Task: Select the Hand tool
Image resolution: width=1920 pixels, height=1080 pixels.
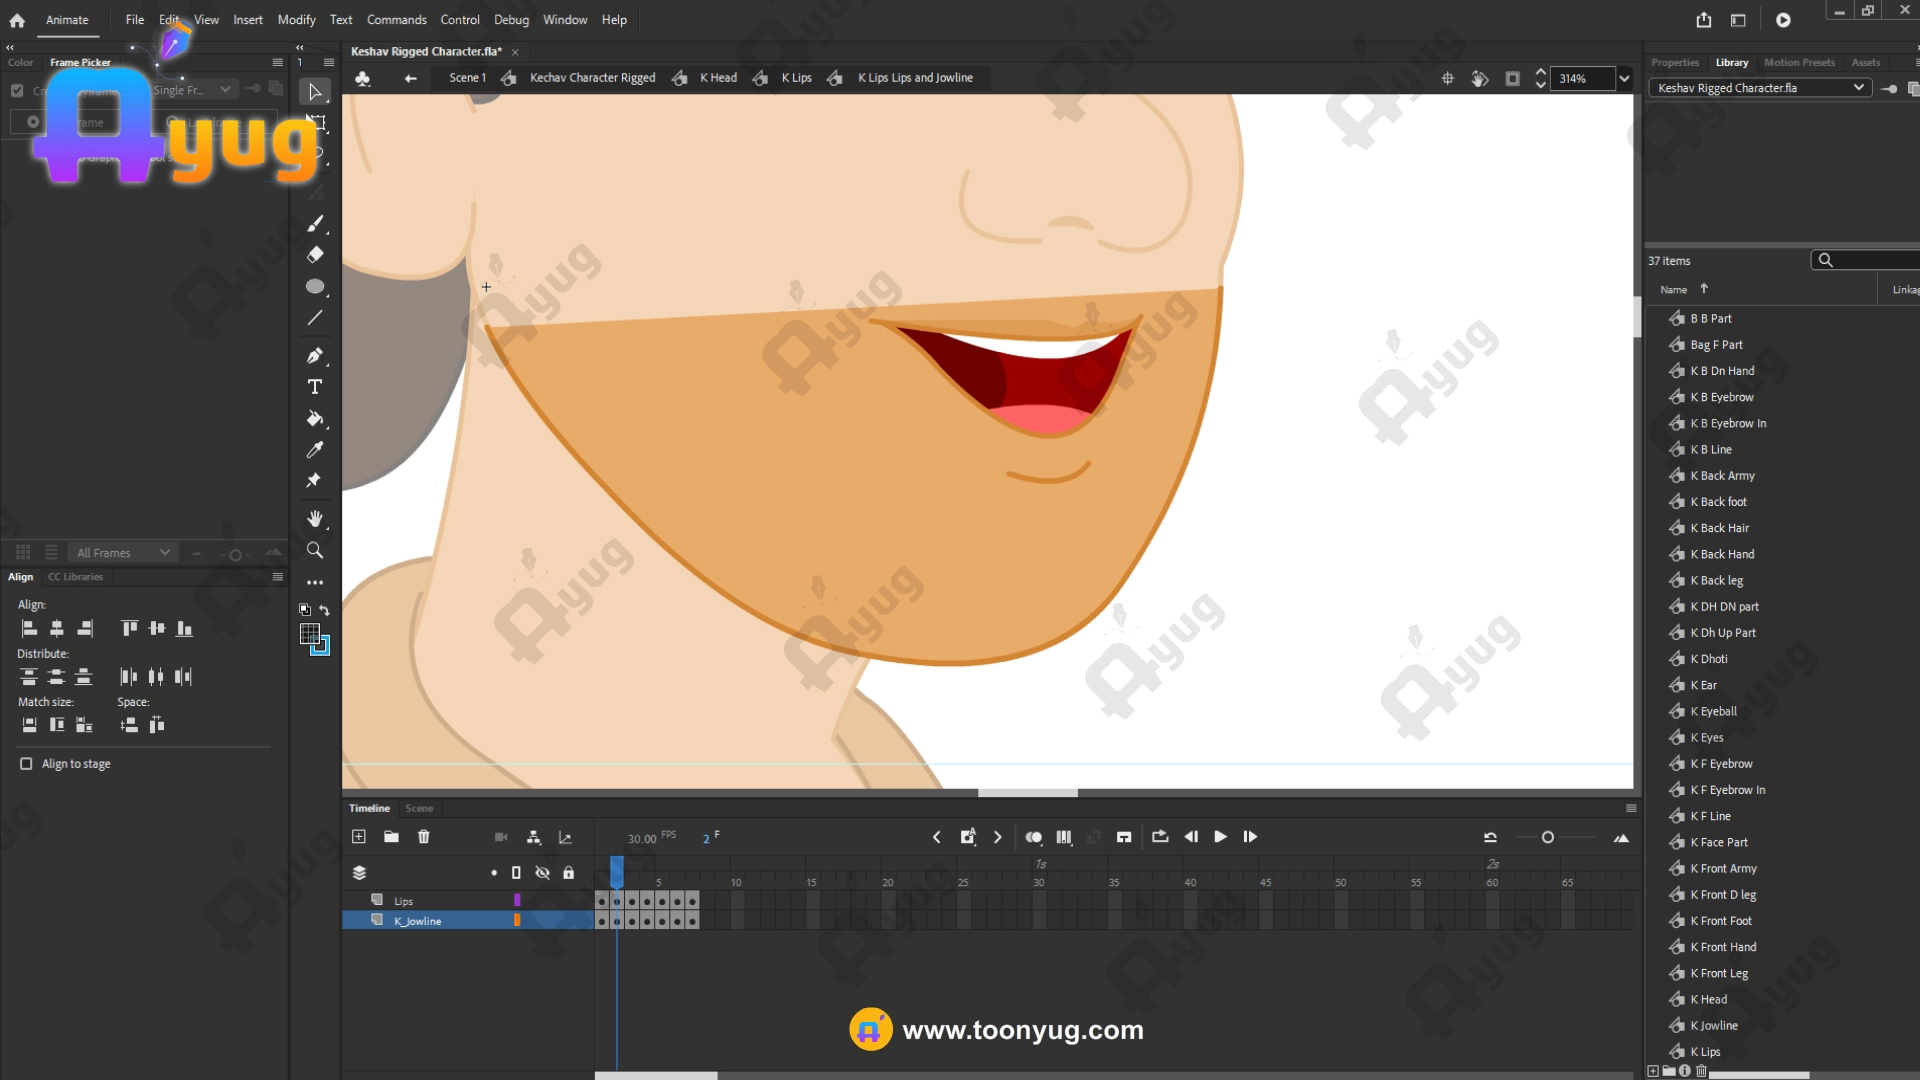Action: click(315, 518)
